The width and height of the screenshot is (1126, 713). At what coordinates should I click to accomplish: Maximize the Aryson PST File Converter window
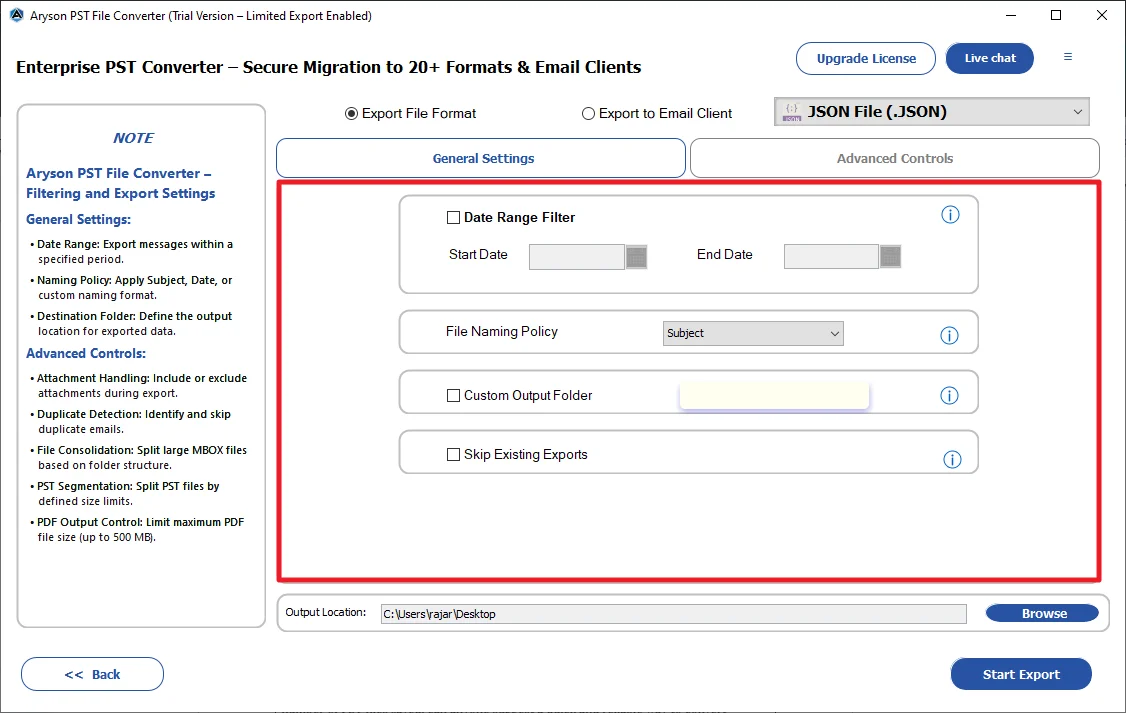coord(1056,15)
